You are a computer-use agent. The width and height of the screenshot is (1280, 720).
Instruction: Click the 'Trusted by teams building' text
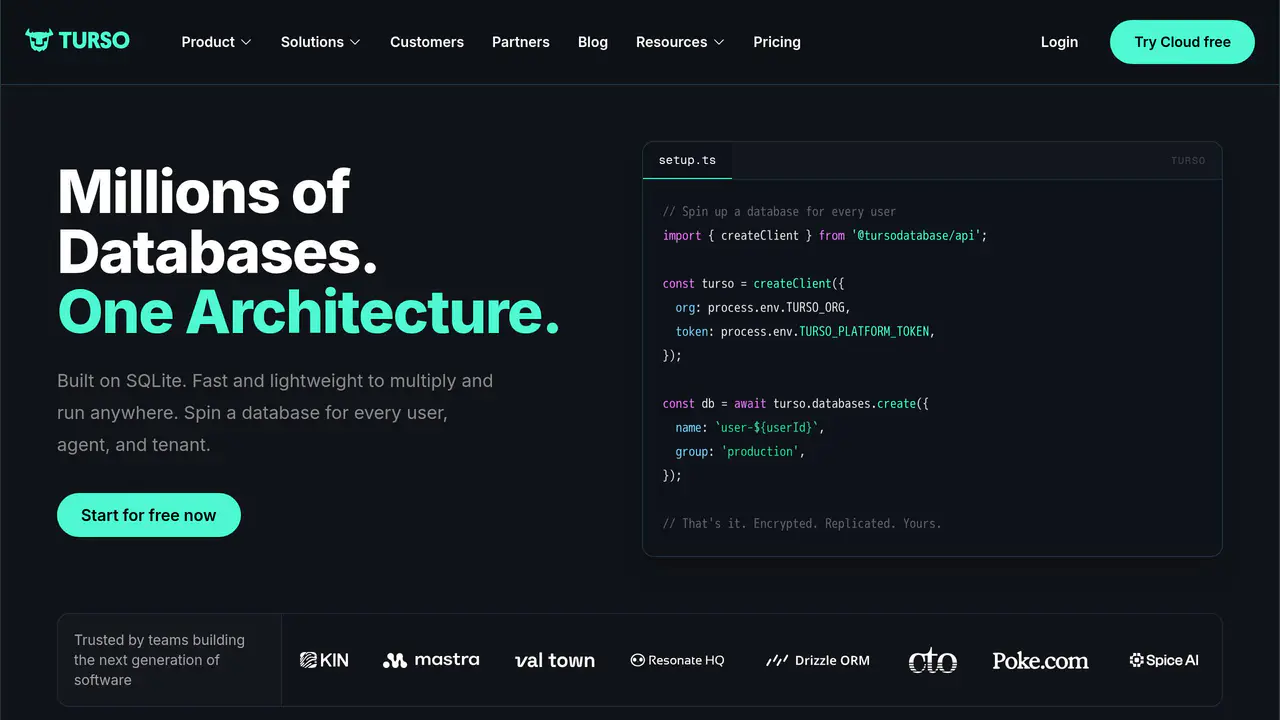pos(159,660)
